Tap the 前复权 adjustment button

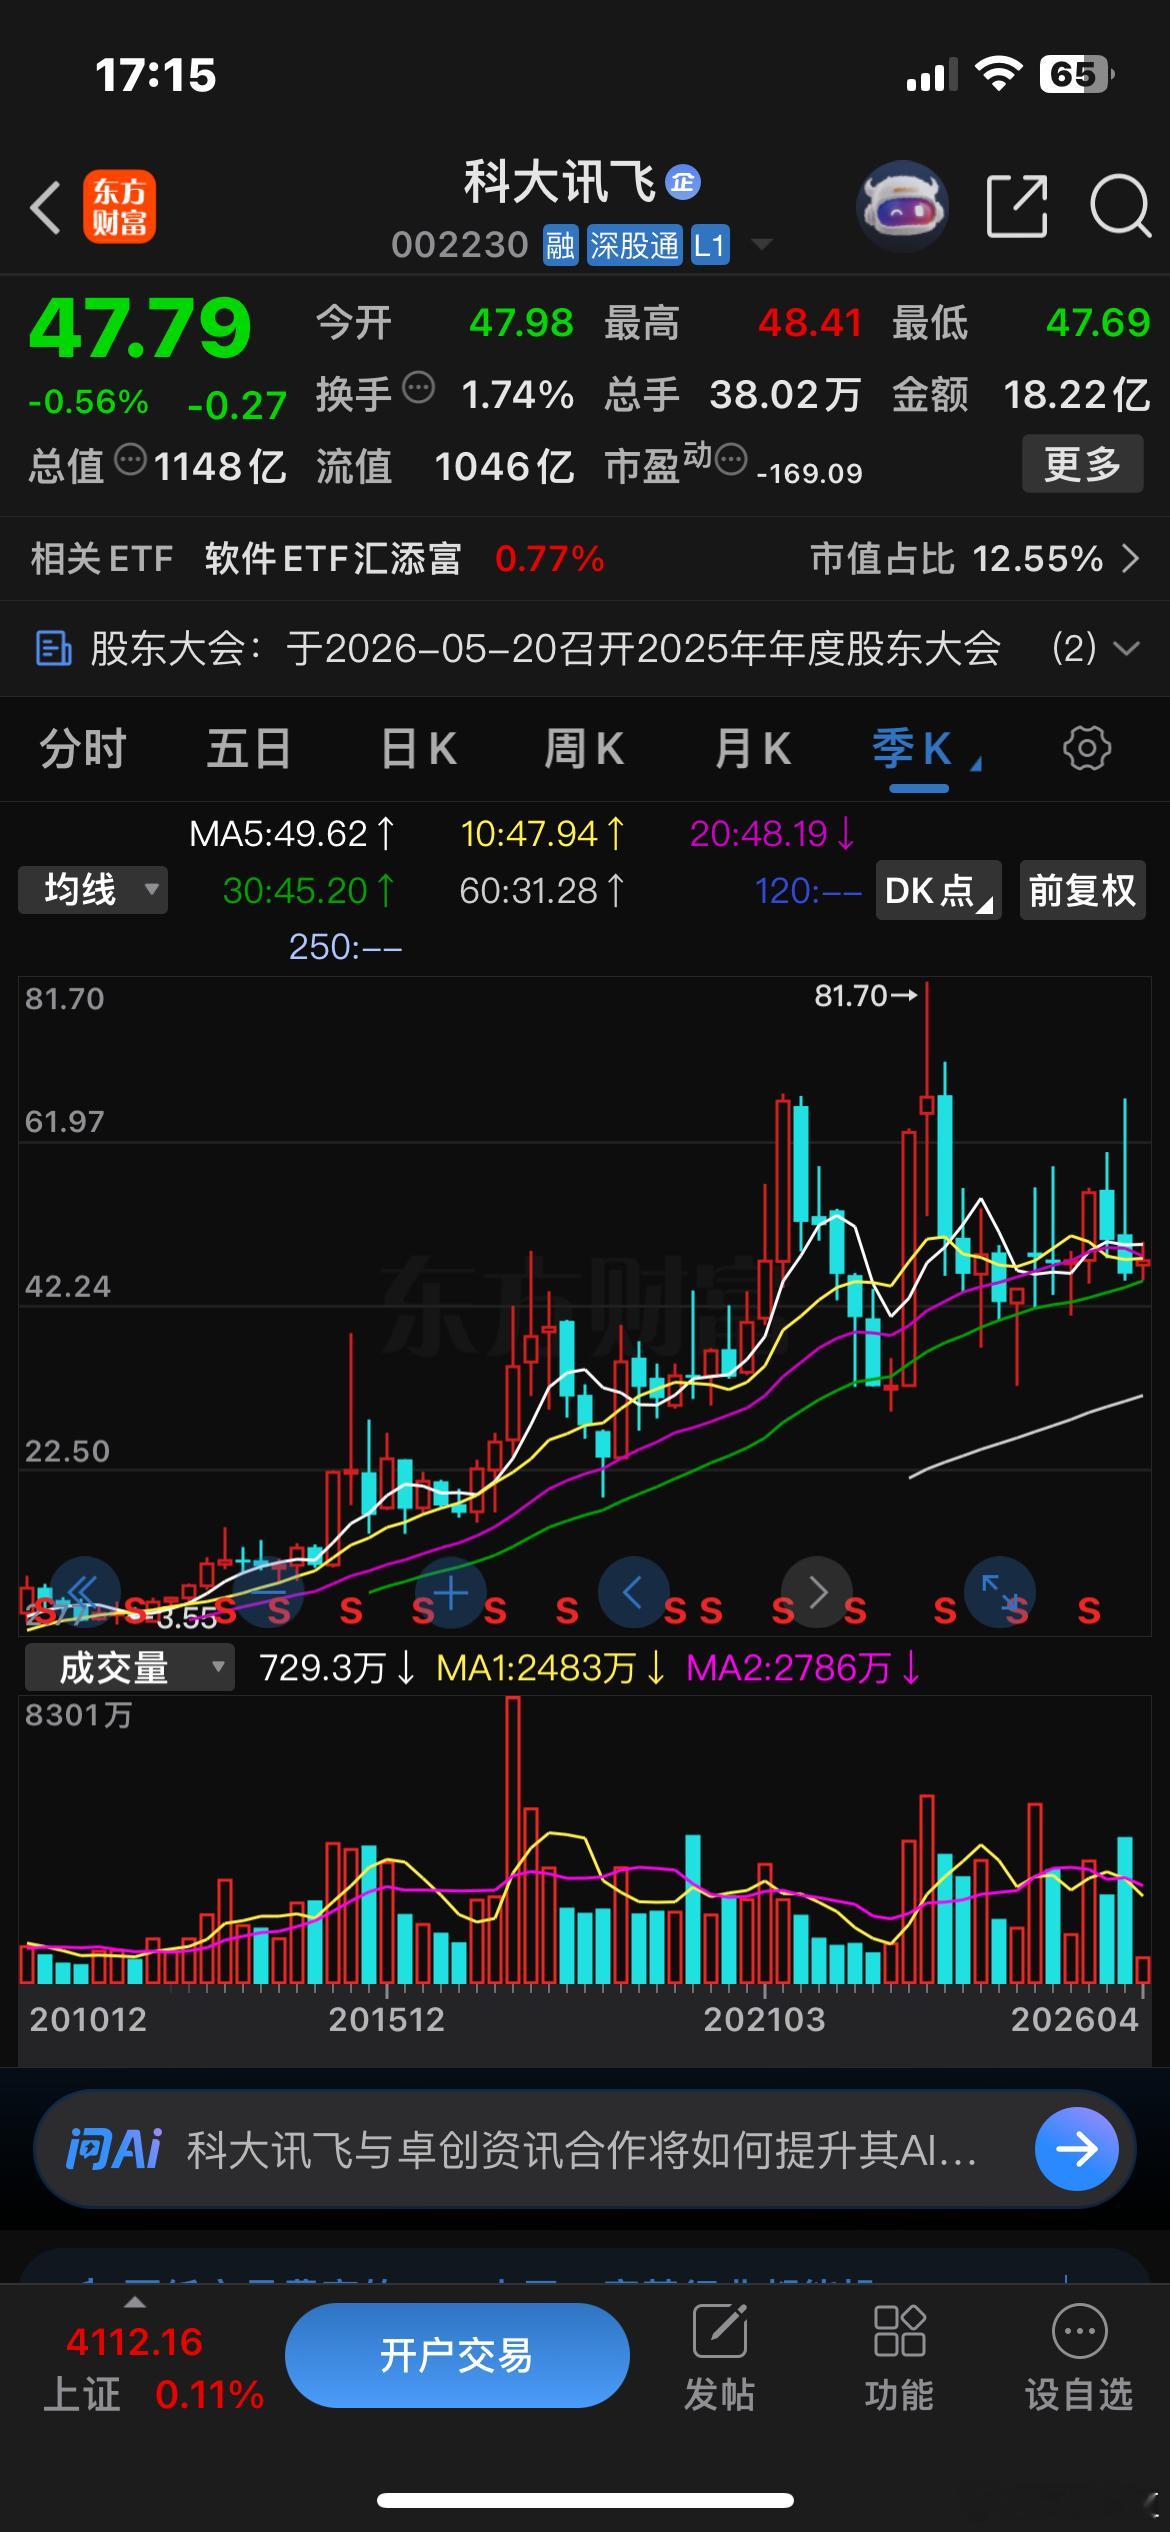coord(1082,889)
